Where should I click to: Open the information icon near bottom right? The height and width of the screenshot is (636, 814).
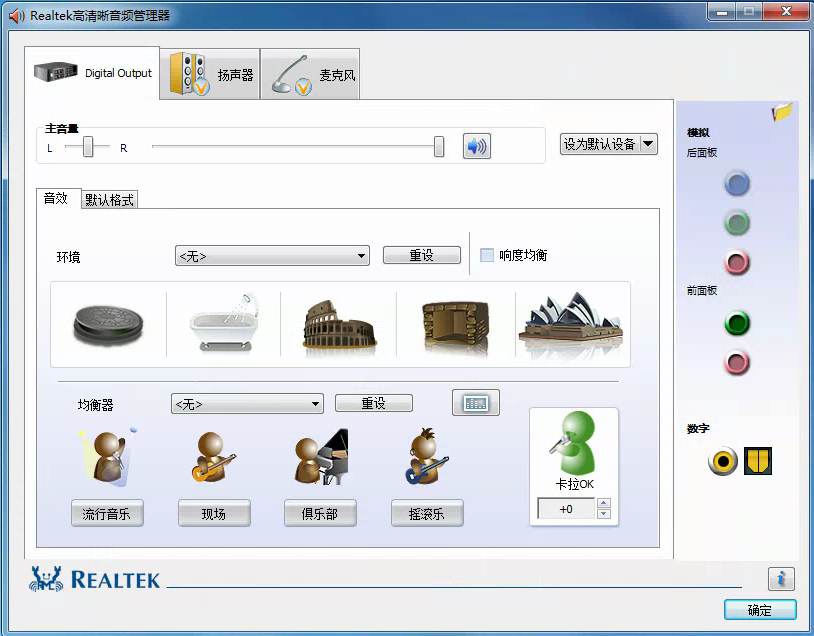pos(781,578)
